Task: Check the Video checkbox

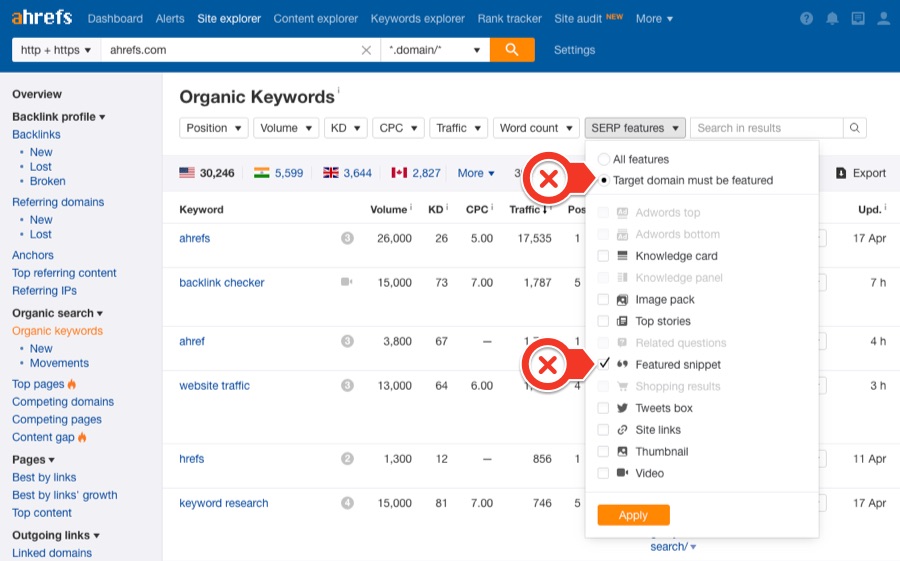Action: 603,473
